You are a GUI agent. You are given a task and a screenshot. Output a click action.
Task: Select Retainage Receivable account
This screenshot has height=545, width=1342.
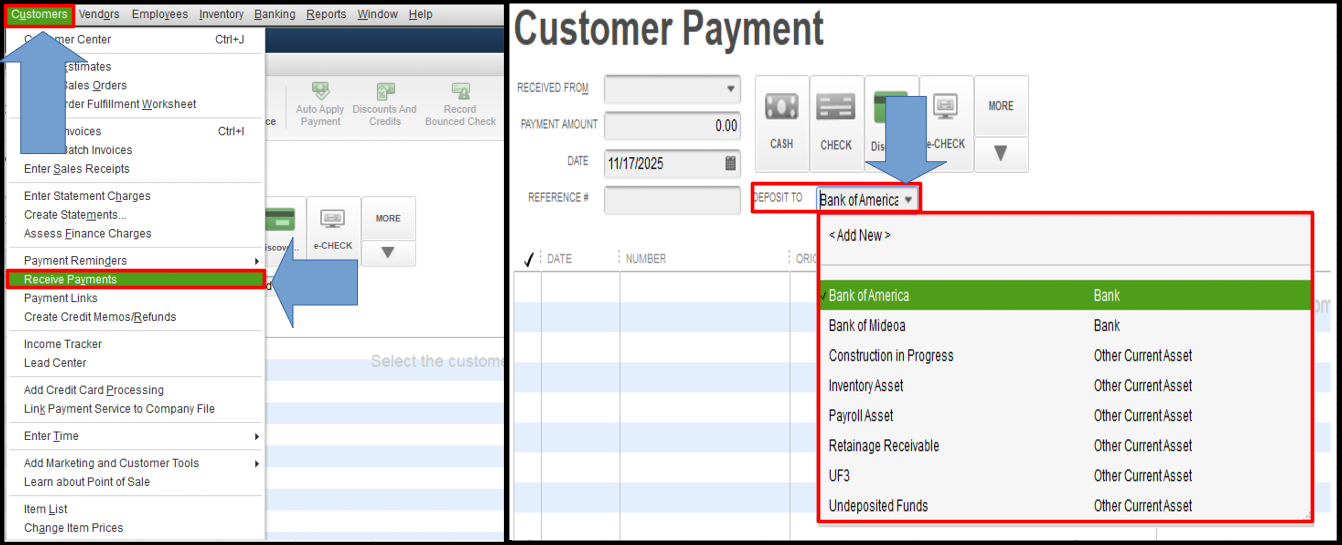tap(1065, 445)
